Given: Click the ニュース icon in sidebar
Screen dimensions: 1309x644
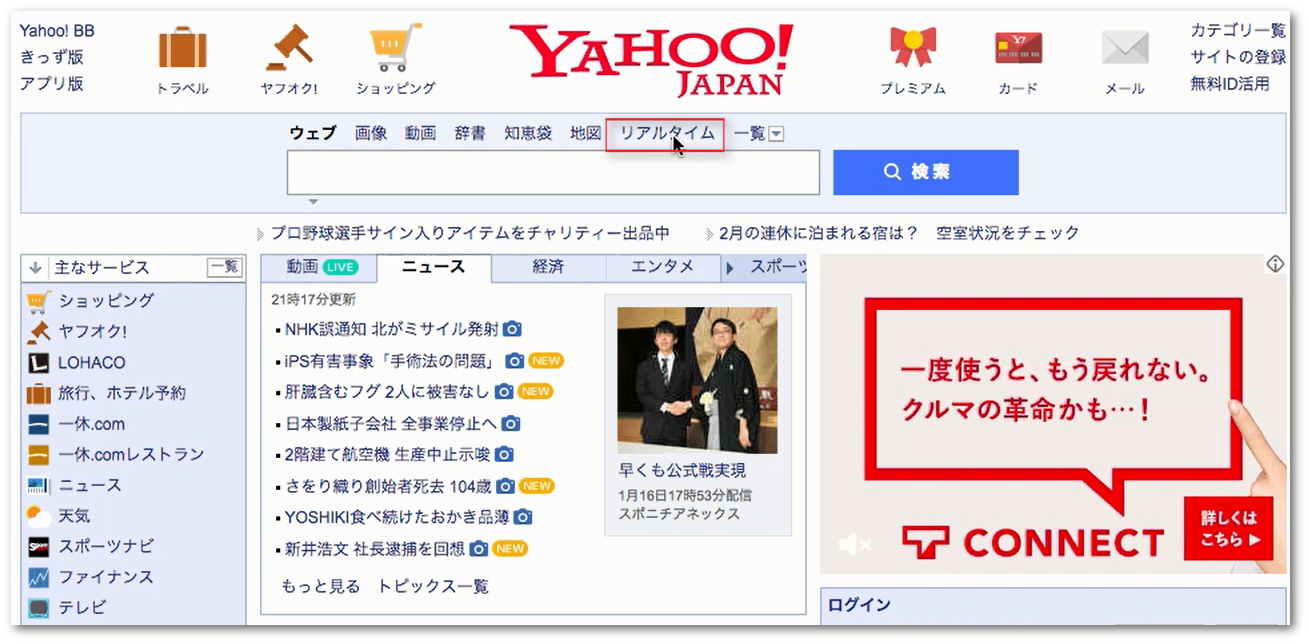Looking at the screenshot, I should (39, 486).
